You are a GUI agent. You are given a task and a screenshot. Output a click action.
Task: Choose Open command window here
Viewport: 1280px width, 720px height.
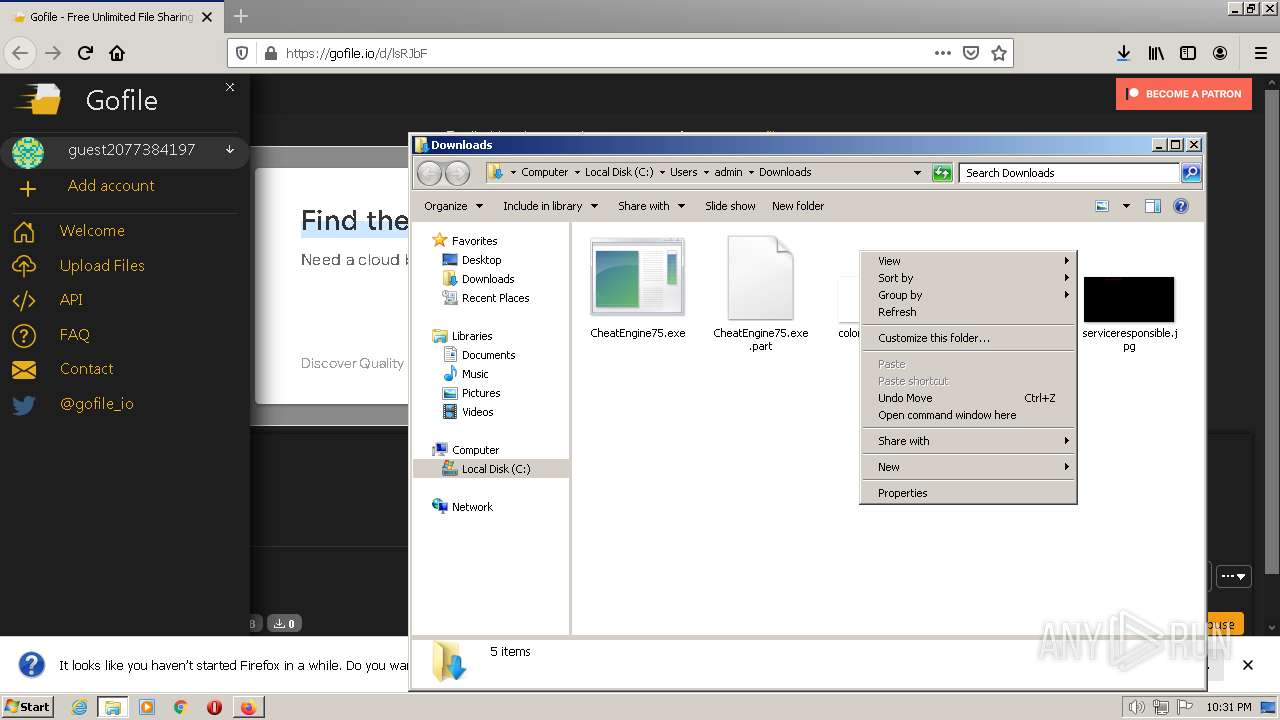(x=968, y=415)
